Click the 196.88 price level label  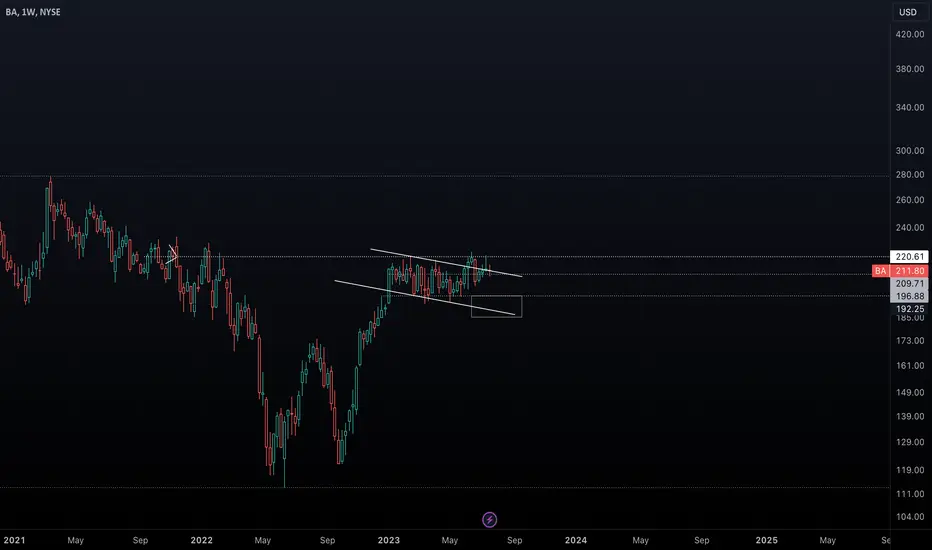point(909,296)
